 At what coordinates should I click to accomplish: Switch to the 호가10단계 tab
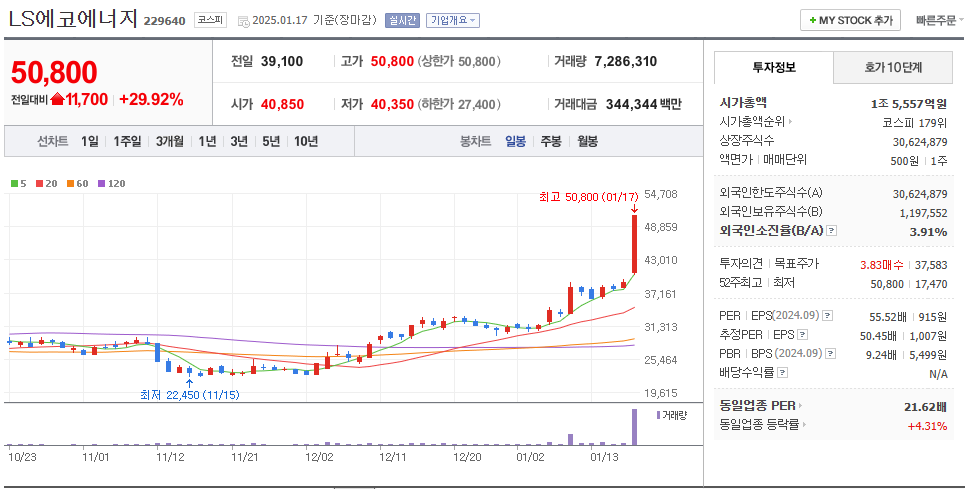[x=893, y=67]
